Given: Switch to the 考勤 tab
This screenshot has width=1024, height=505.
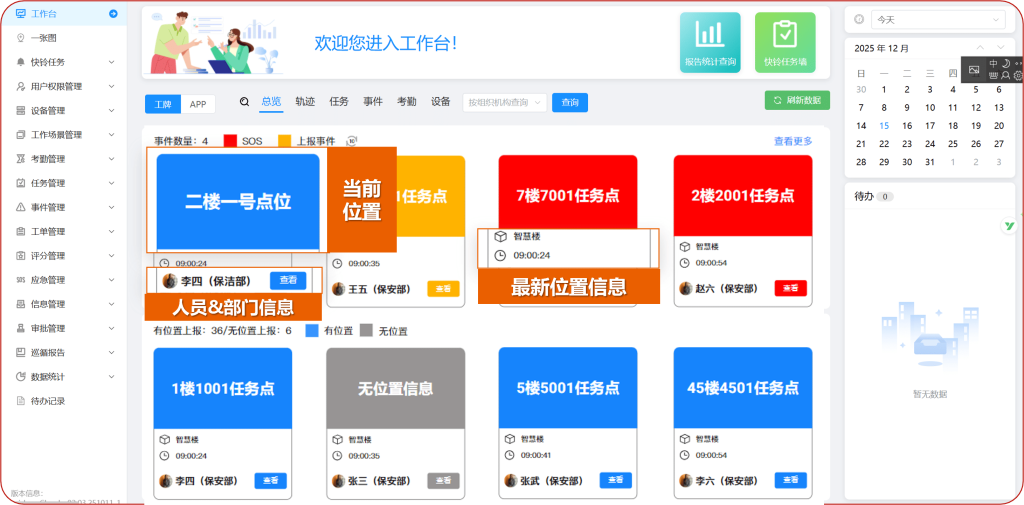Looking at the screenshot, I should (407, 102).
